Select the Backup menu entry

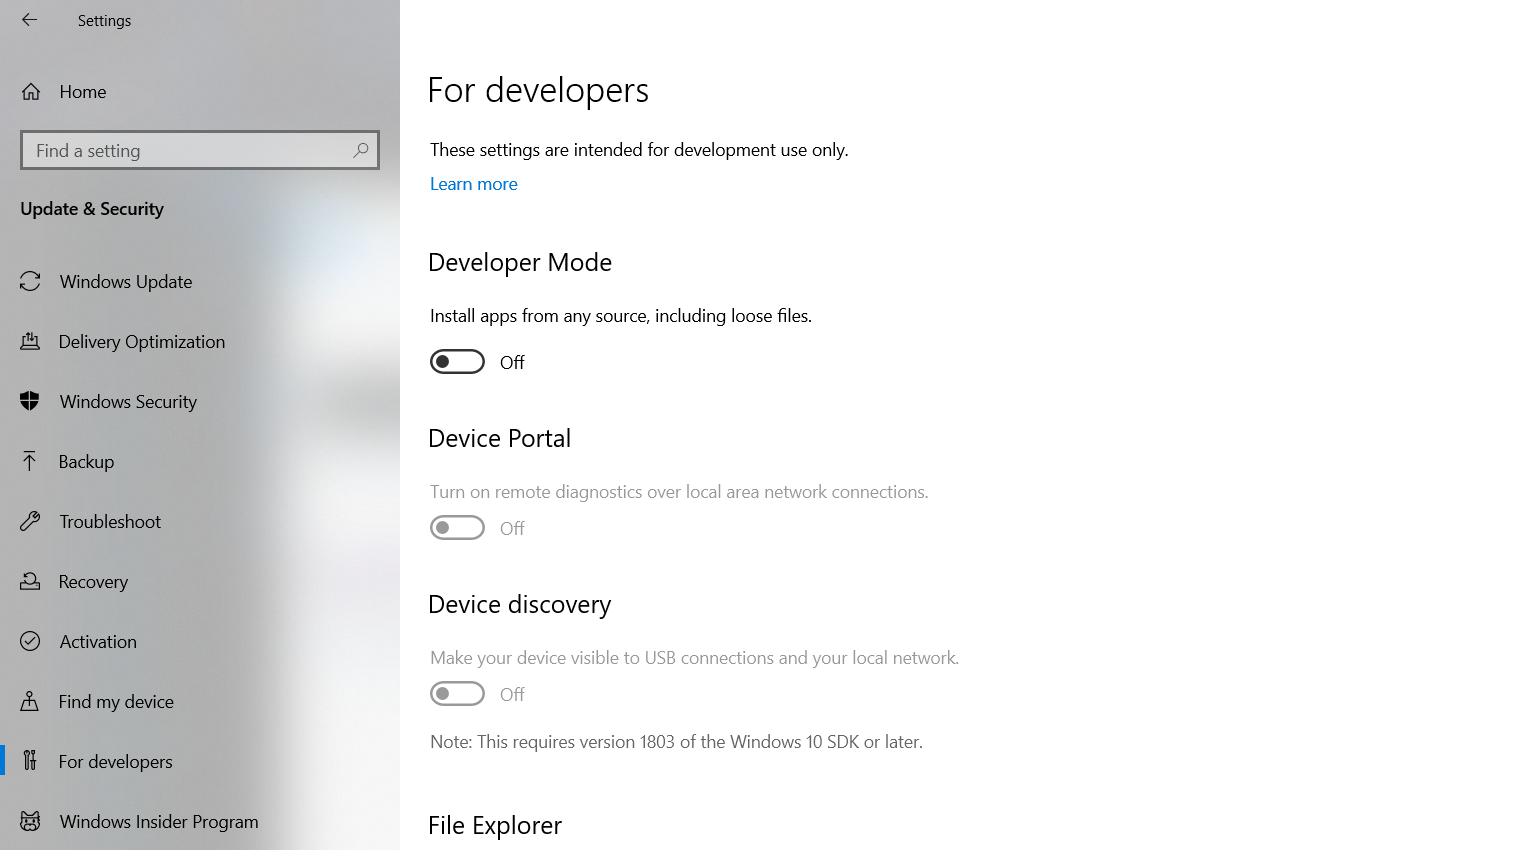point(200,462)
